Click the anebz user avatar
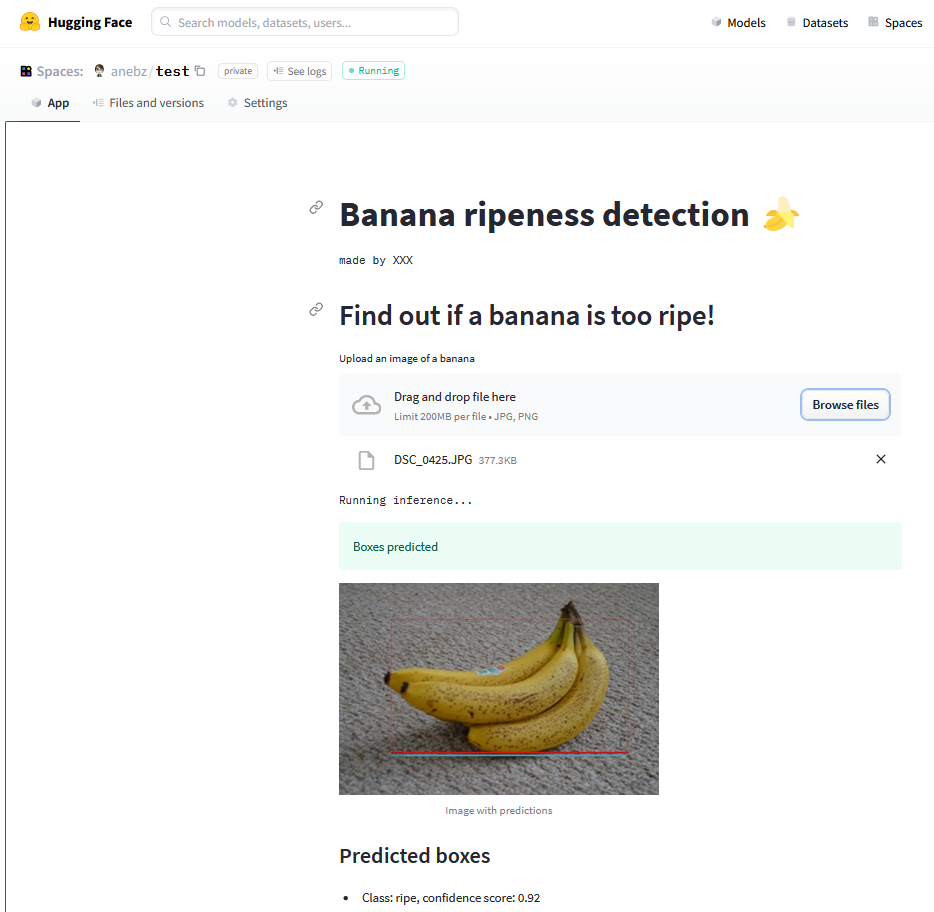 99,71
